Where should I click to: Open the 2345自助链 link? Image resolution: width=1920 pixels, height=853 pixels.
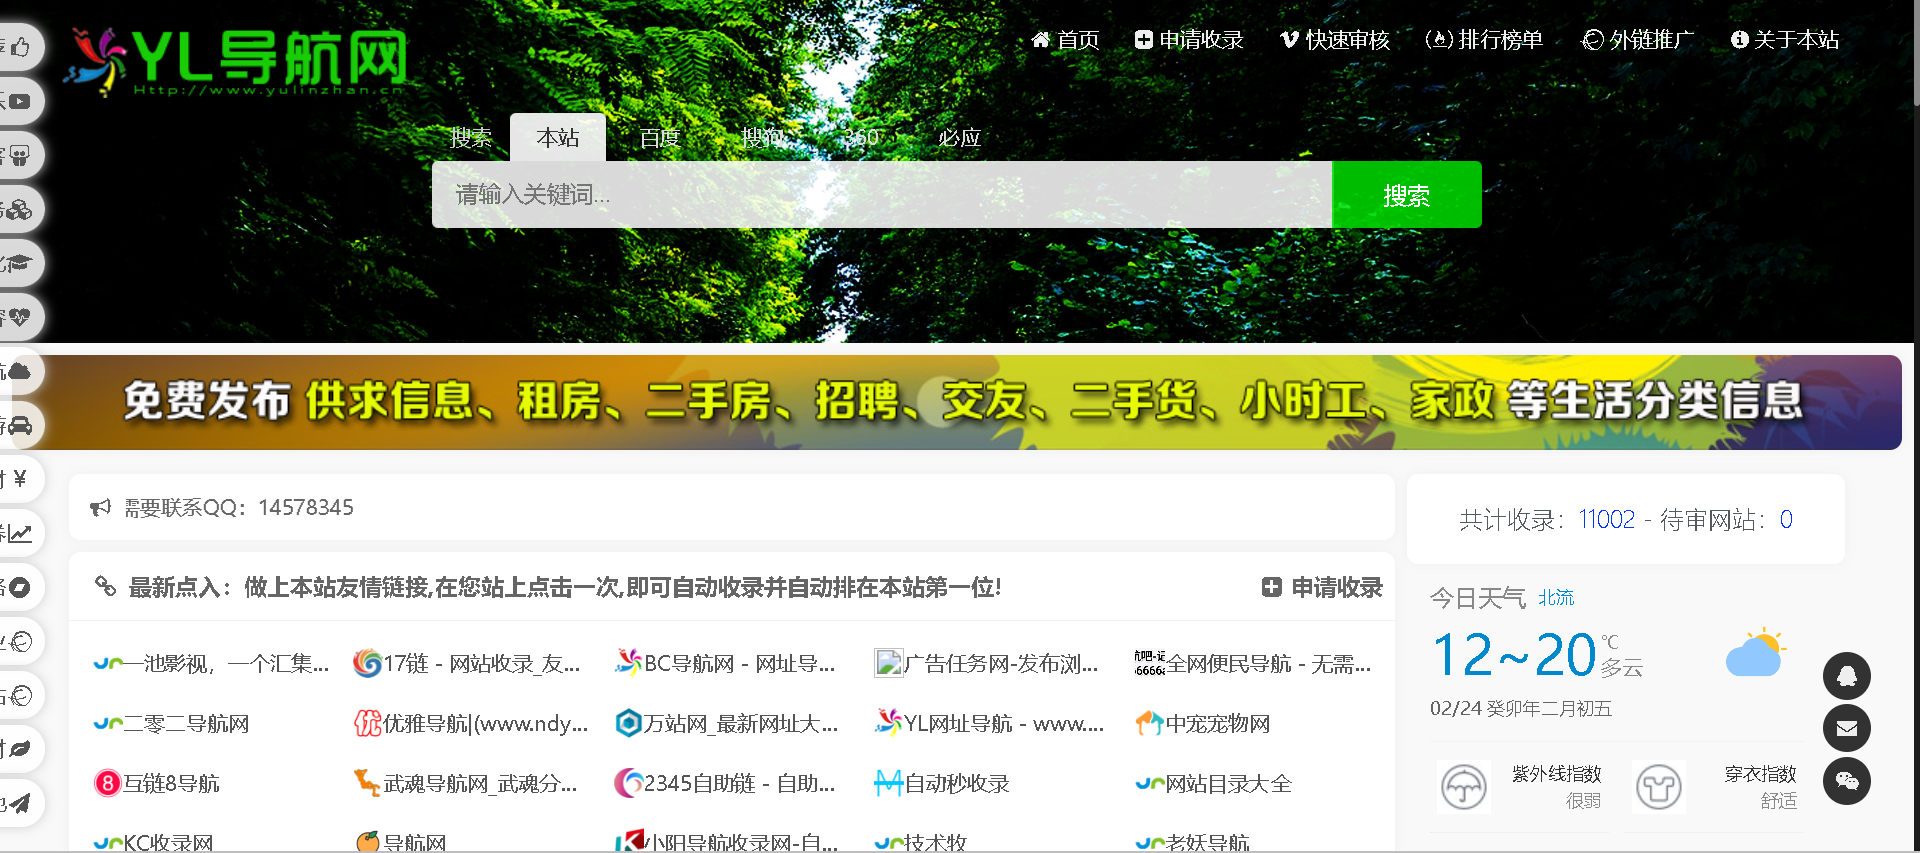(x=725, y=783)
